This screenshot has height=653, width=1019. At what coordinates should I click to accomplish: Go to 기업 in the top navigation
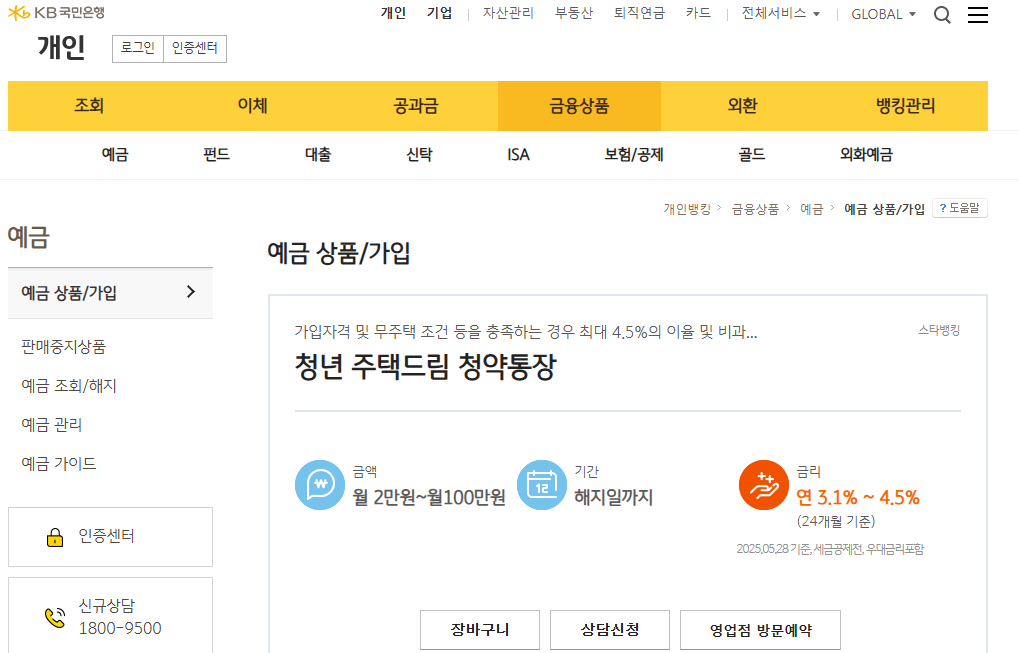pyautogui.click(x=439, y=13)
